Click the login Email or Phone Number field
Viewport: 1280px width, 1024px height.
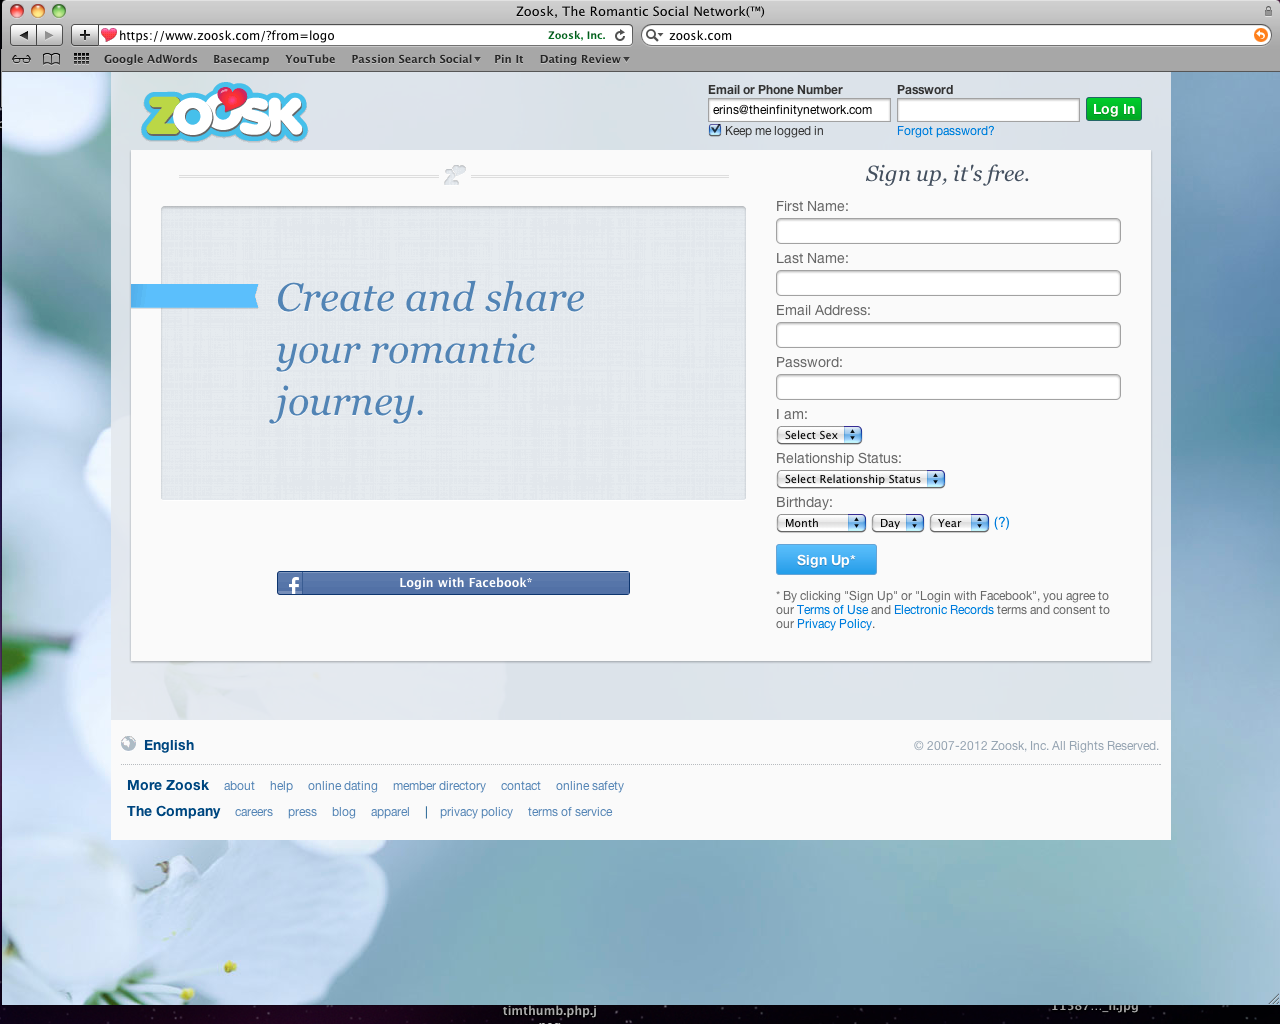[x=799, y=110]
